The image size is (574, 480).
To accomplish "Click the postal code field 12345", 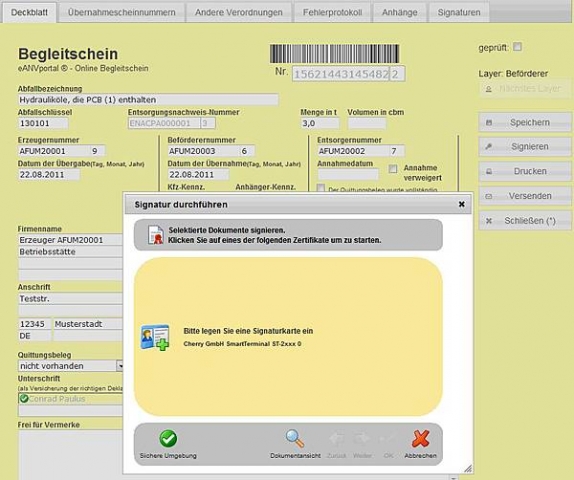I will pyautogui.click(x=35, y=324).
